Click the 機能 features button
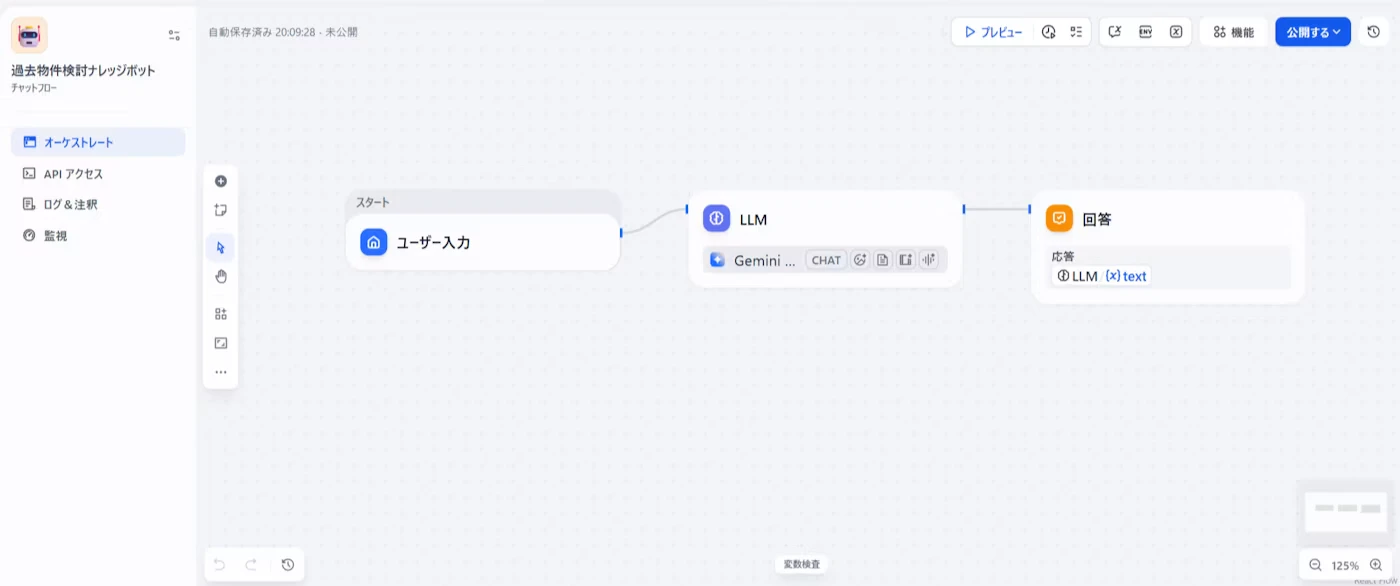Image resolution: width=1400 pixels, height=586 pixels. pos(1233,32)
